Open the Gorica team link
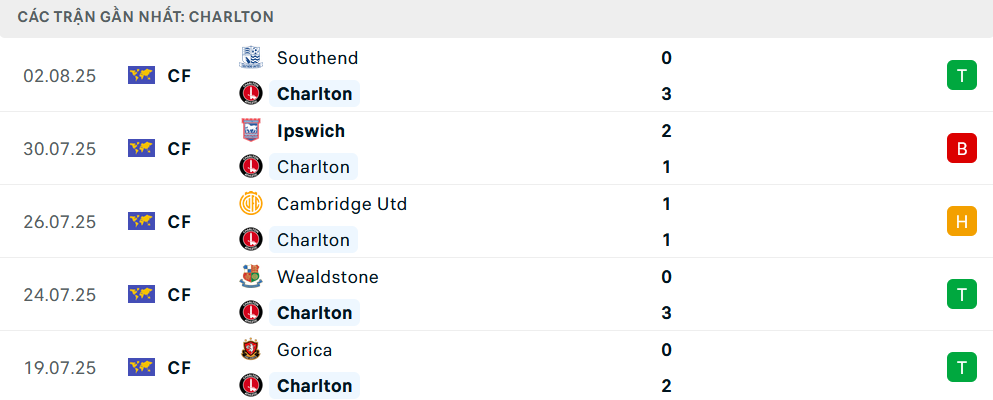 (305, 350)
